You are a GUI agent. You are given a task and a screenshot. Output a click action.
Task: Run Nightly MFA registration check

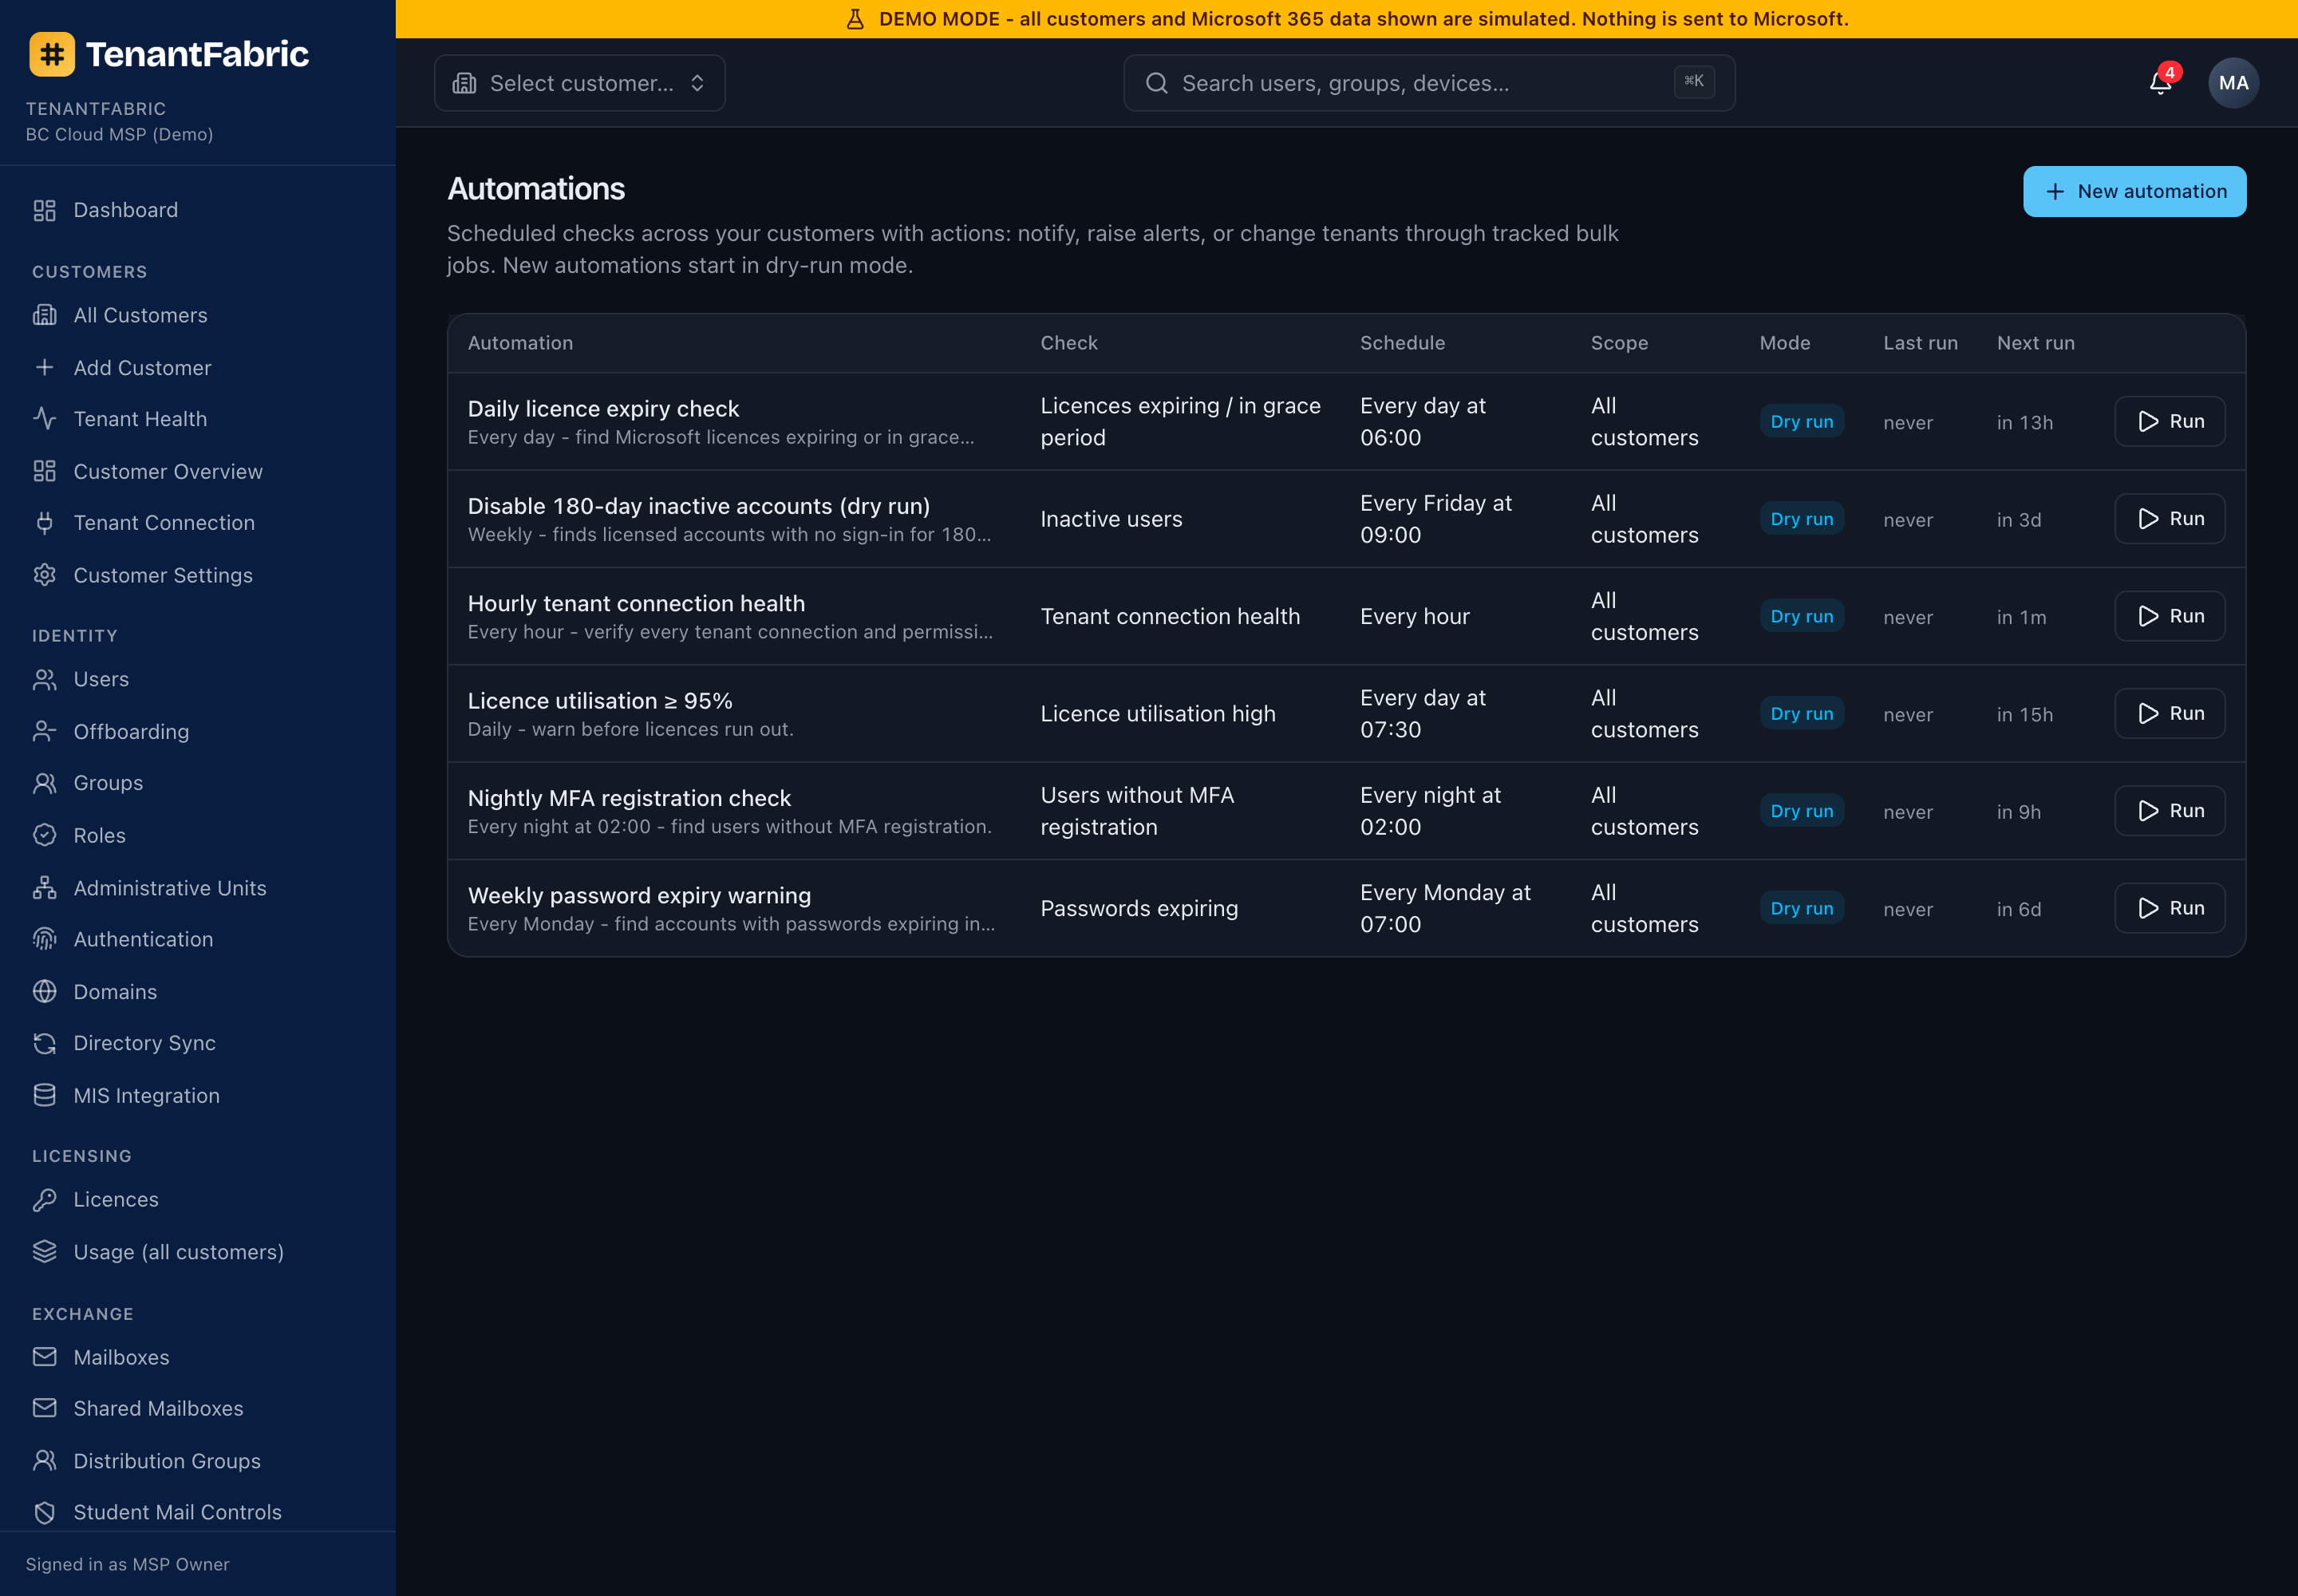click(2169, 810)
